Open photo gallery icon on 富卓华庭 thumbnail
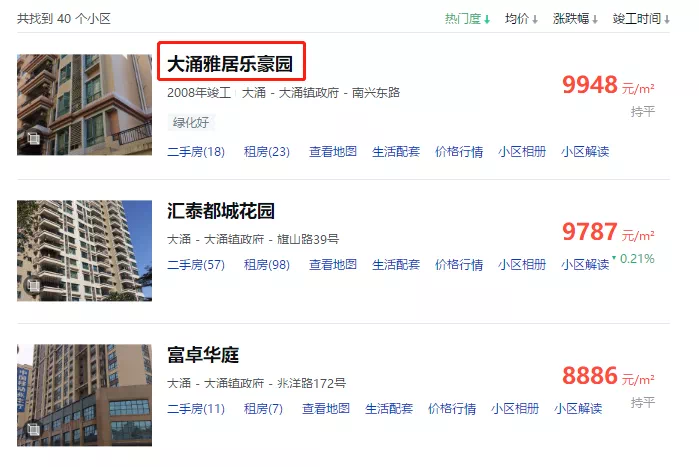The image size is (699, 467). (x=33, y=430)
